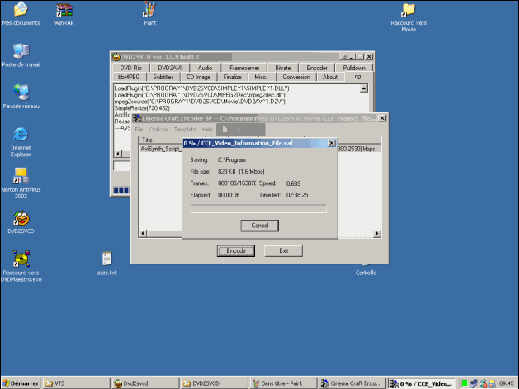Open the Options menu in Cinema Craft Encoder
The width and height of the screenshot is (519, 389).
[x=158, y=129]
